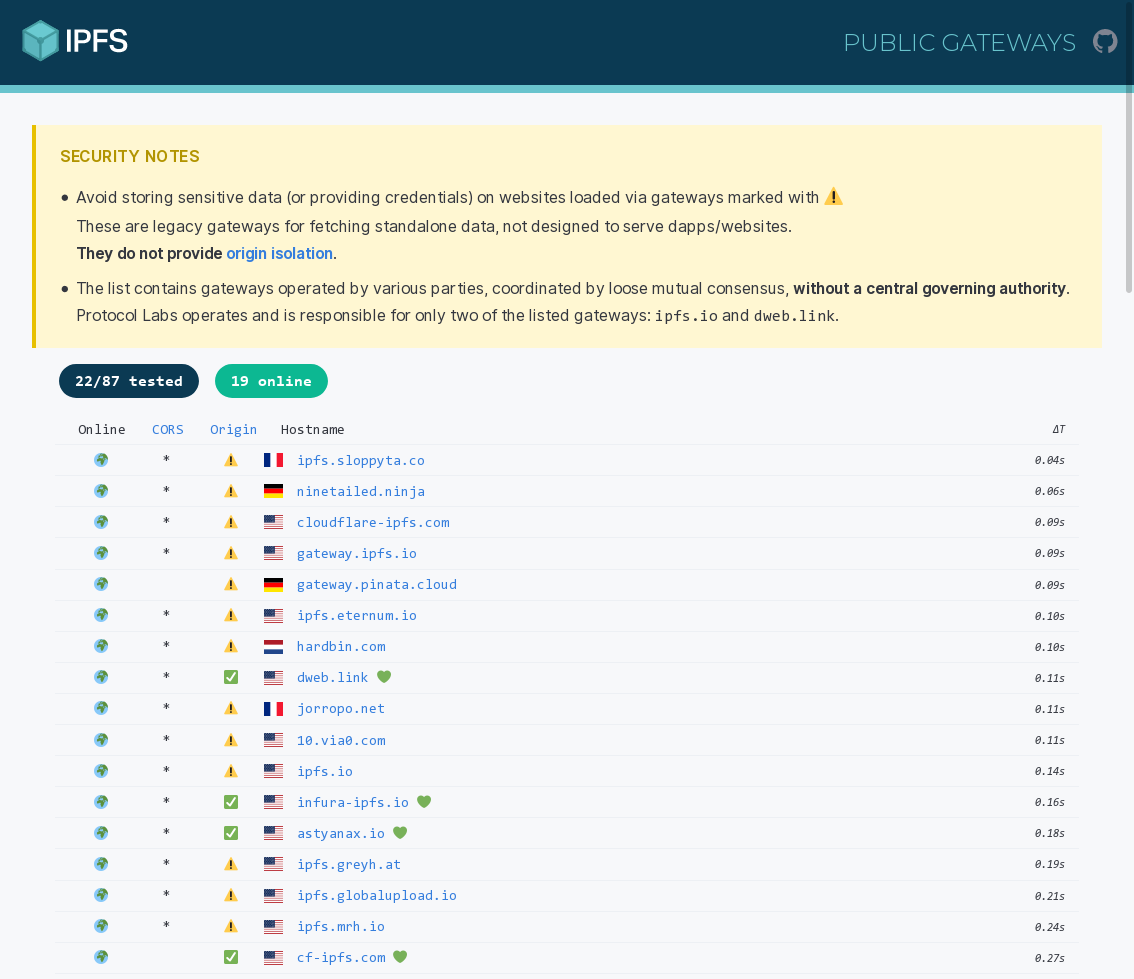Click the globe icon for gateway.pinata.cloud
Viewport: 1134px width, 979px height.
click(101, 583)
